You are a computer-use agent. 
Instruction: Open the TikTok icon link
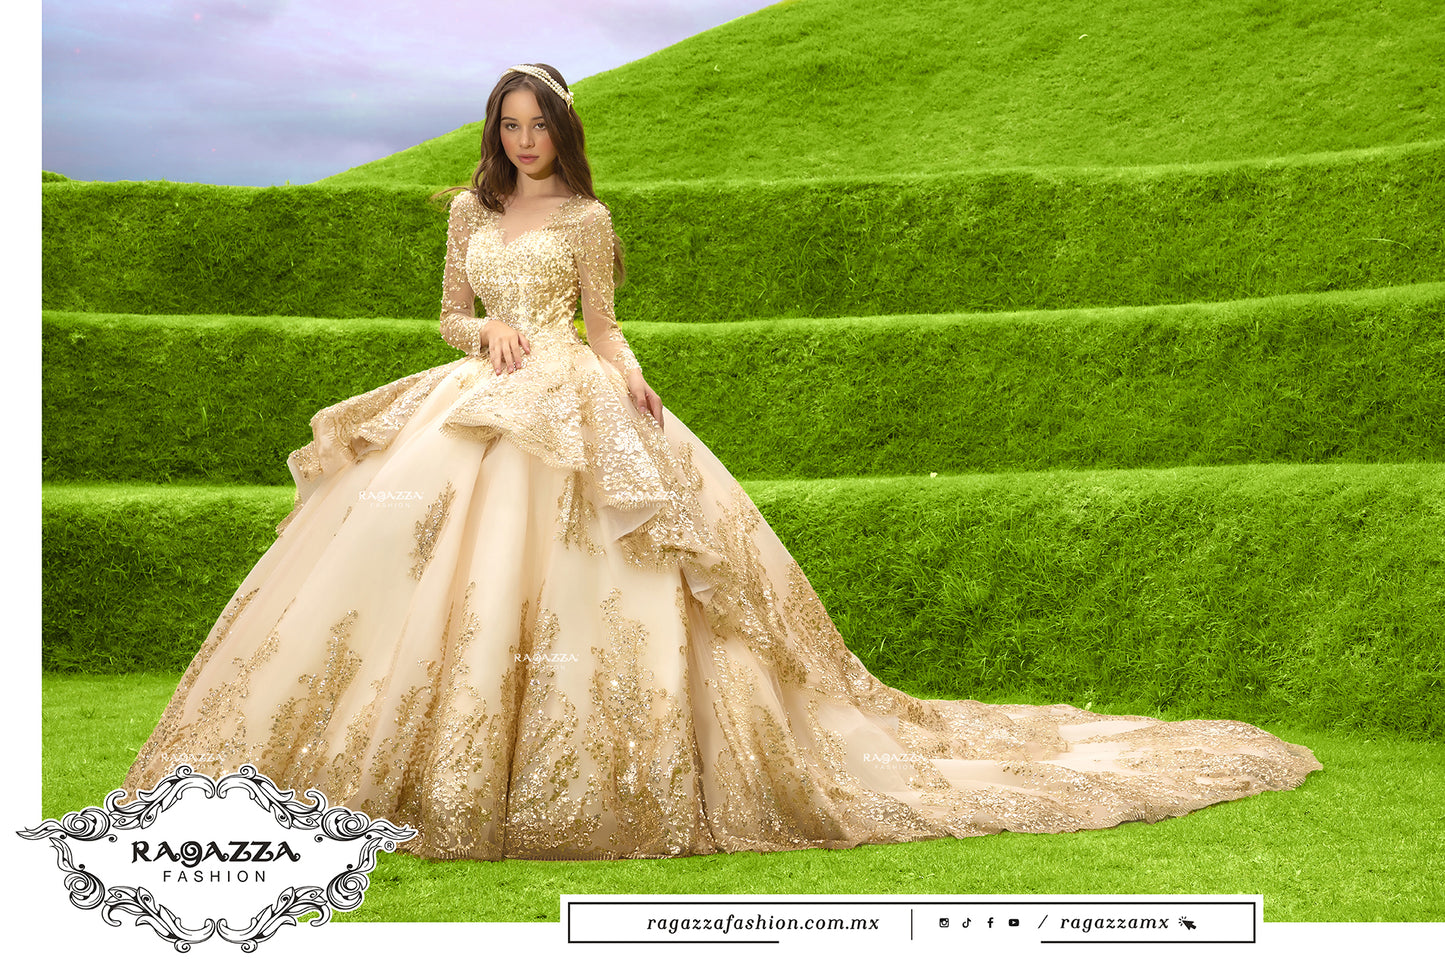[x=966, y=922]
